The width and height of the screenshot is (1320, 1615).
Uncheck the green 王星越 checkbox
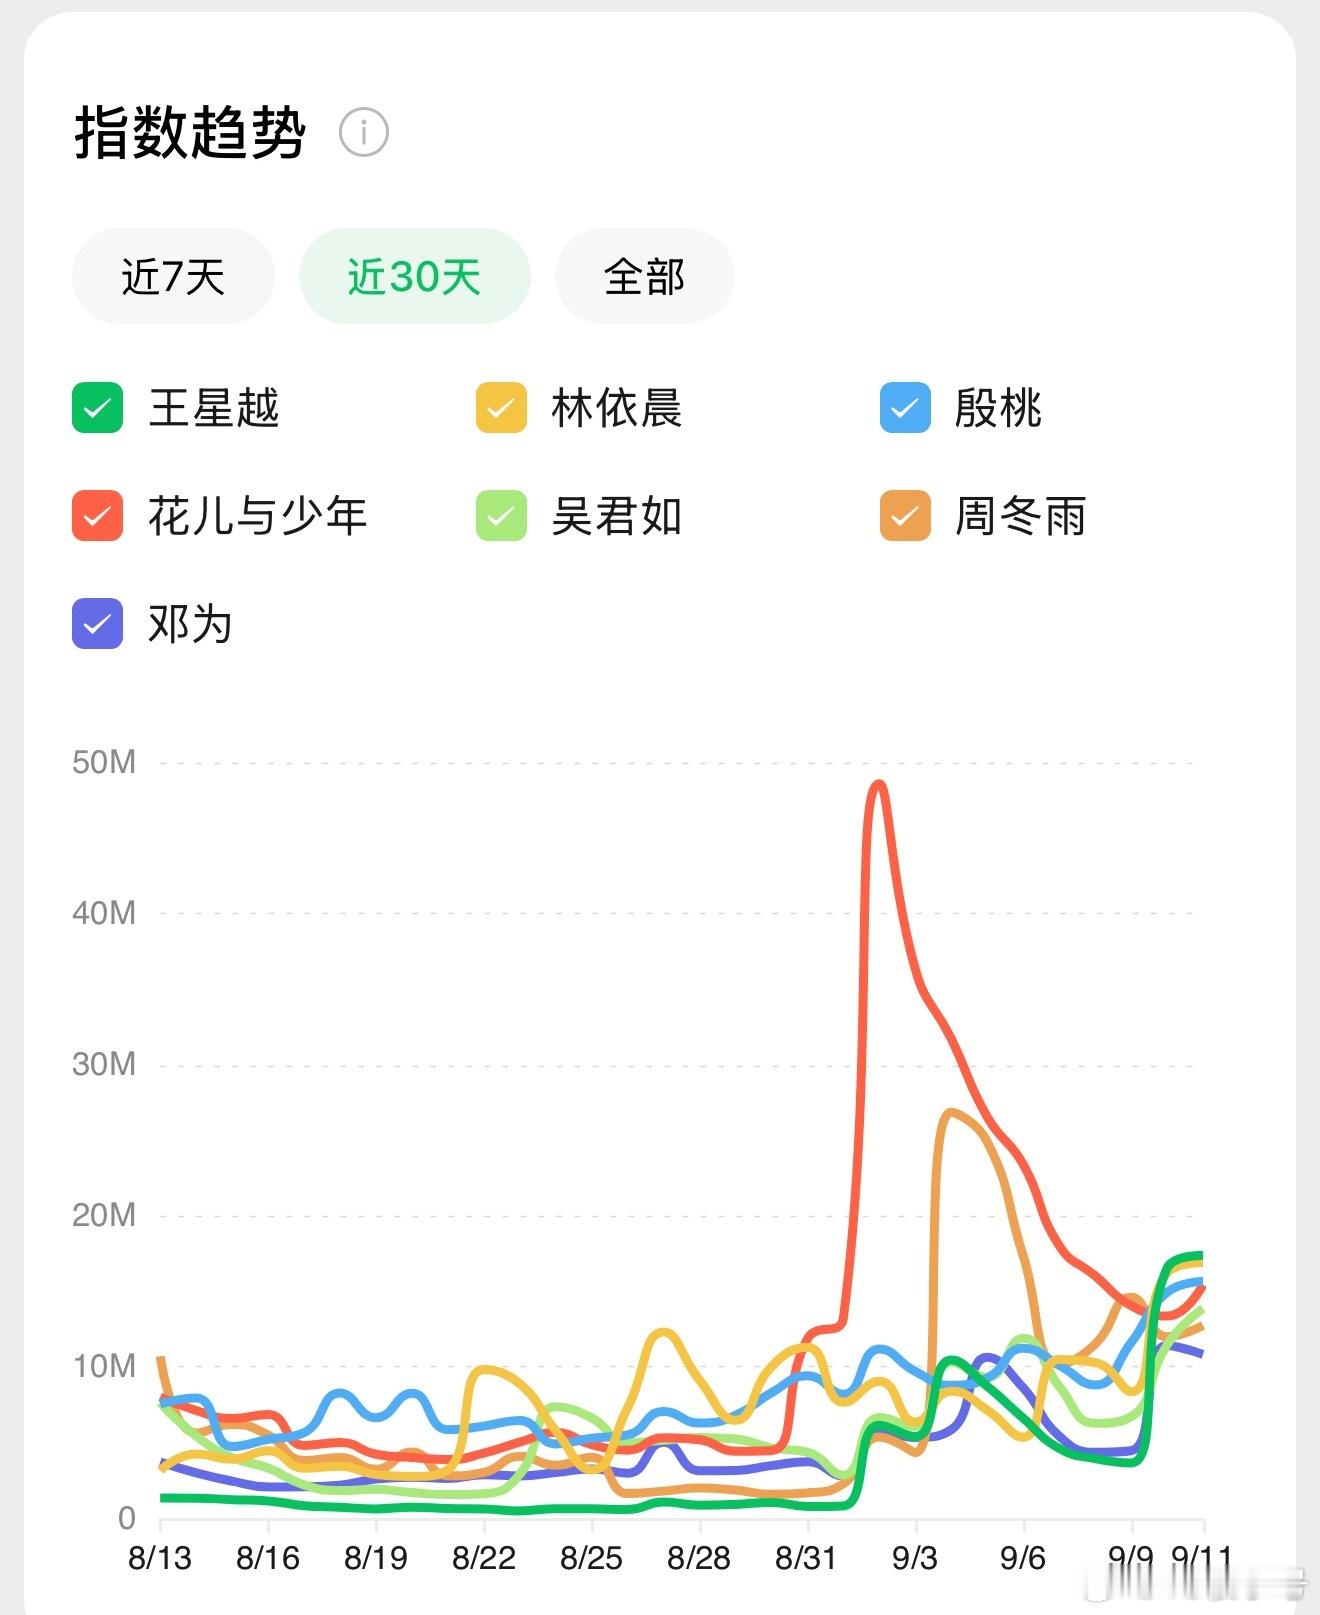click(x=97, y=408)
